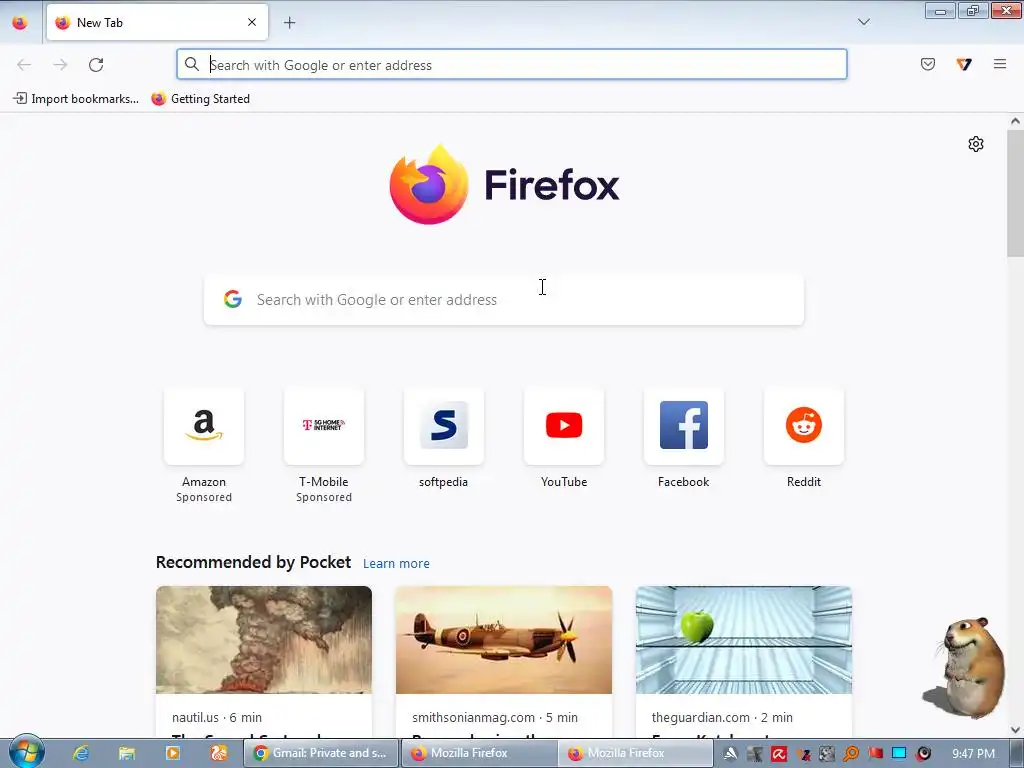Click the red flag tray icon

tap(875, 753)
